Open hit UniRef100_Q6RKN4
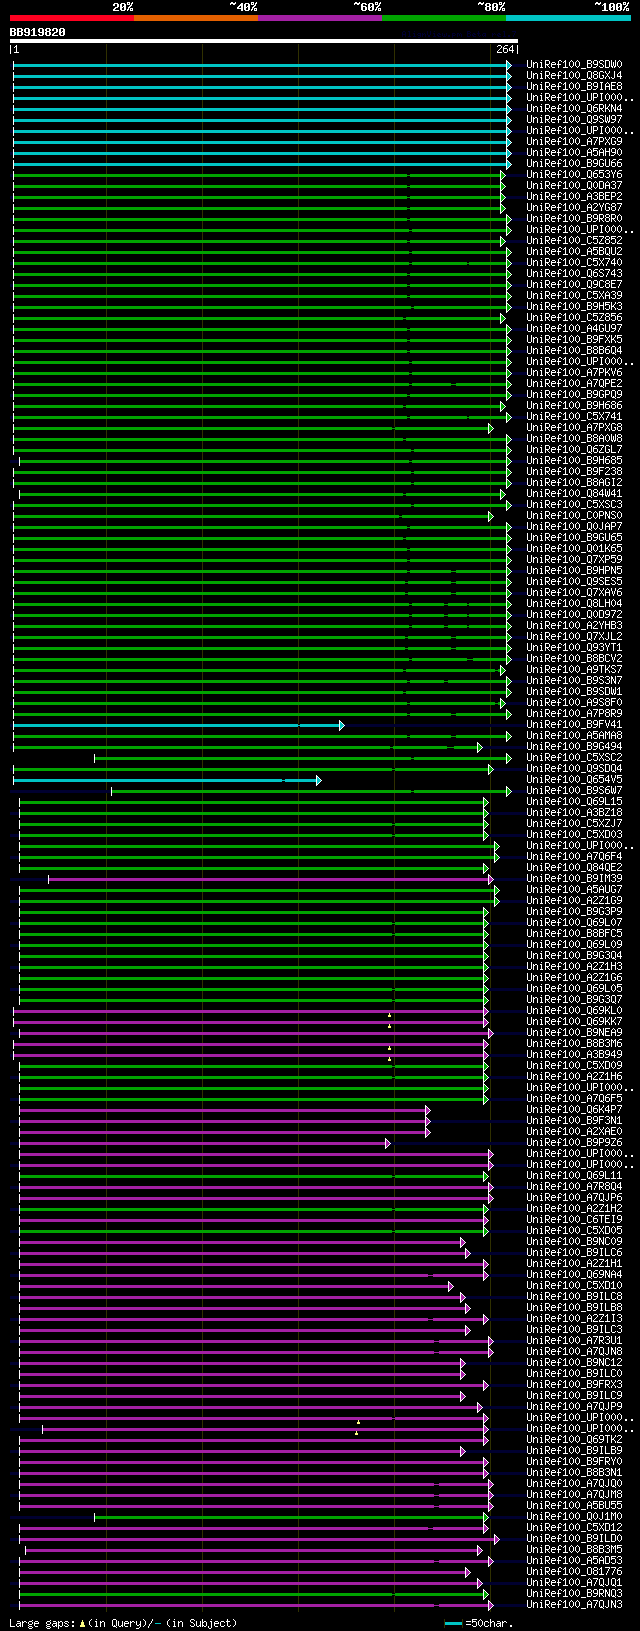The width and height of the screenshot is (640, 1631). (x=574, y=108)
